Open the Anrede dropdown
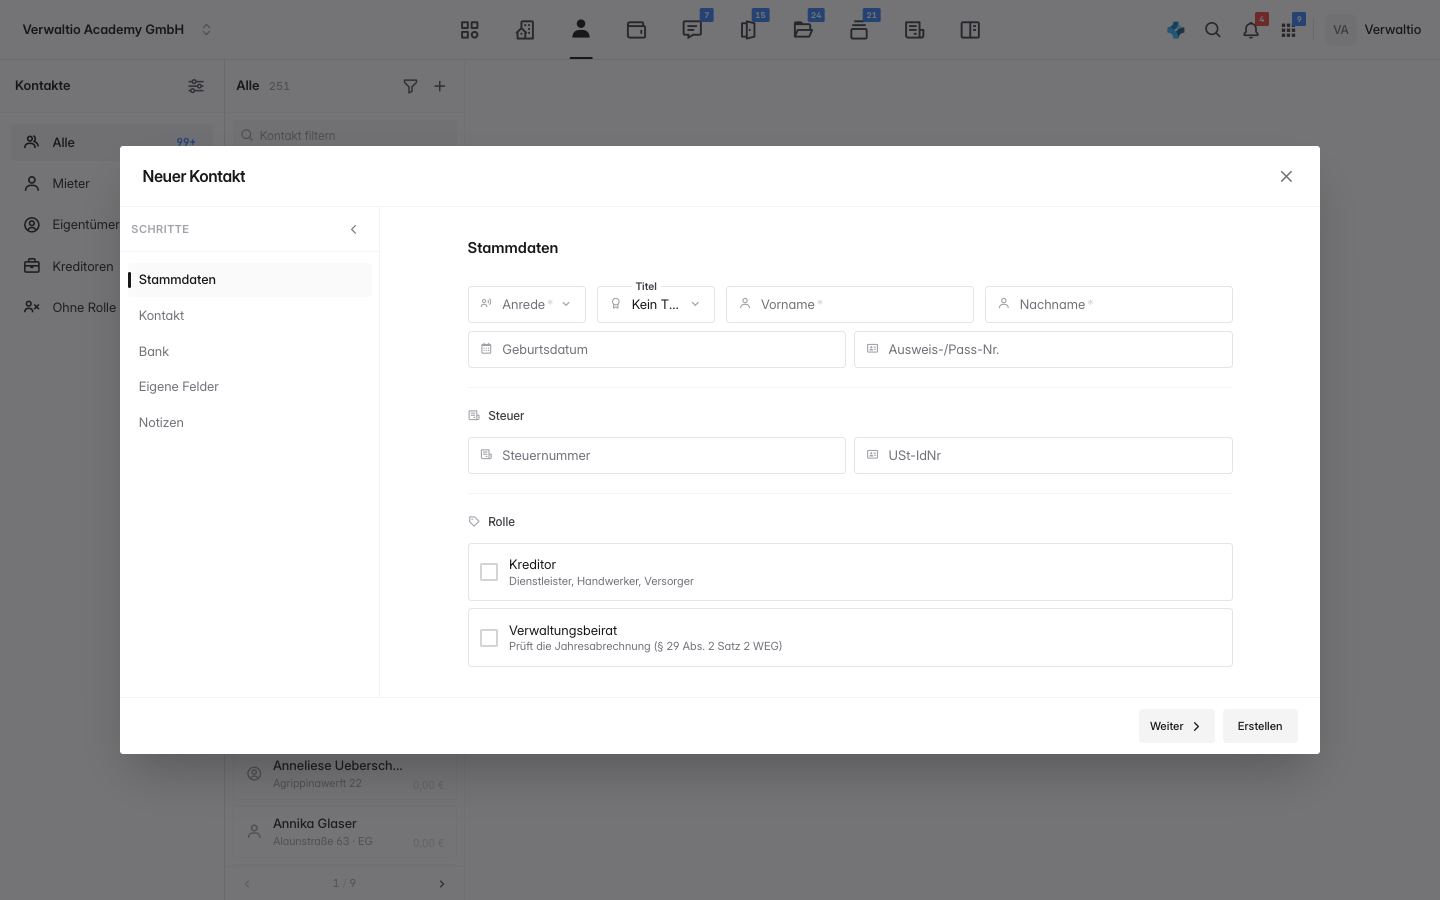1440x900 pixels. 527,304
